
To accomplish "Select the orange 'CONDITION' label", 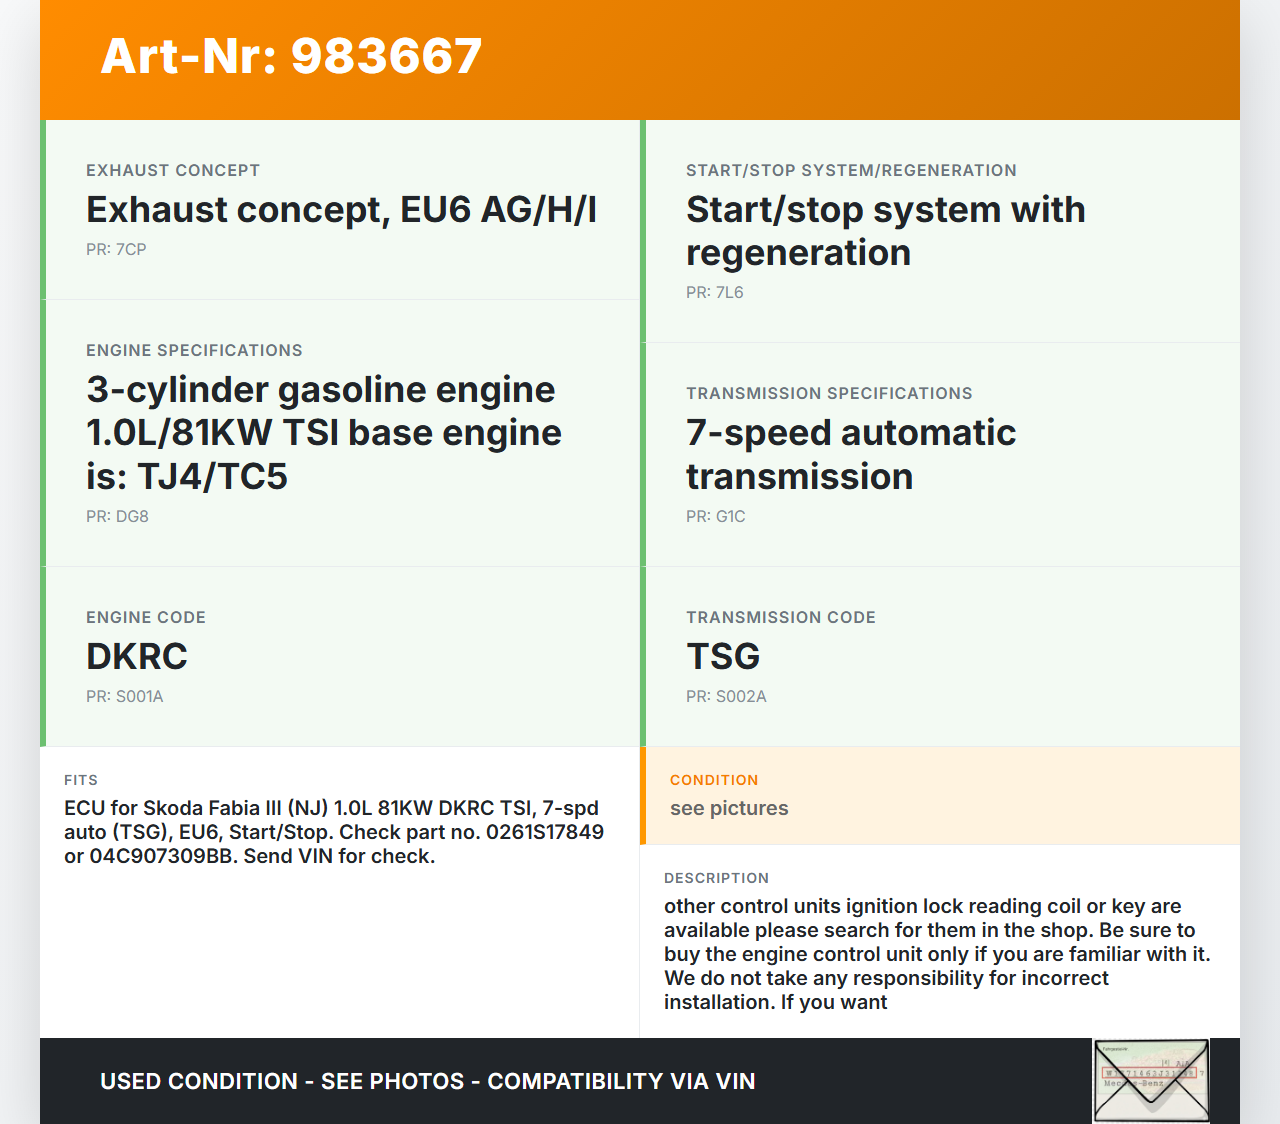I will pos(714,780).
